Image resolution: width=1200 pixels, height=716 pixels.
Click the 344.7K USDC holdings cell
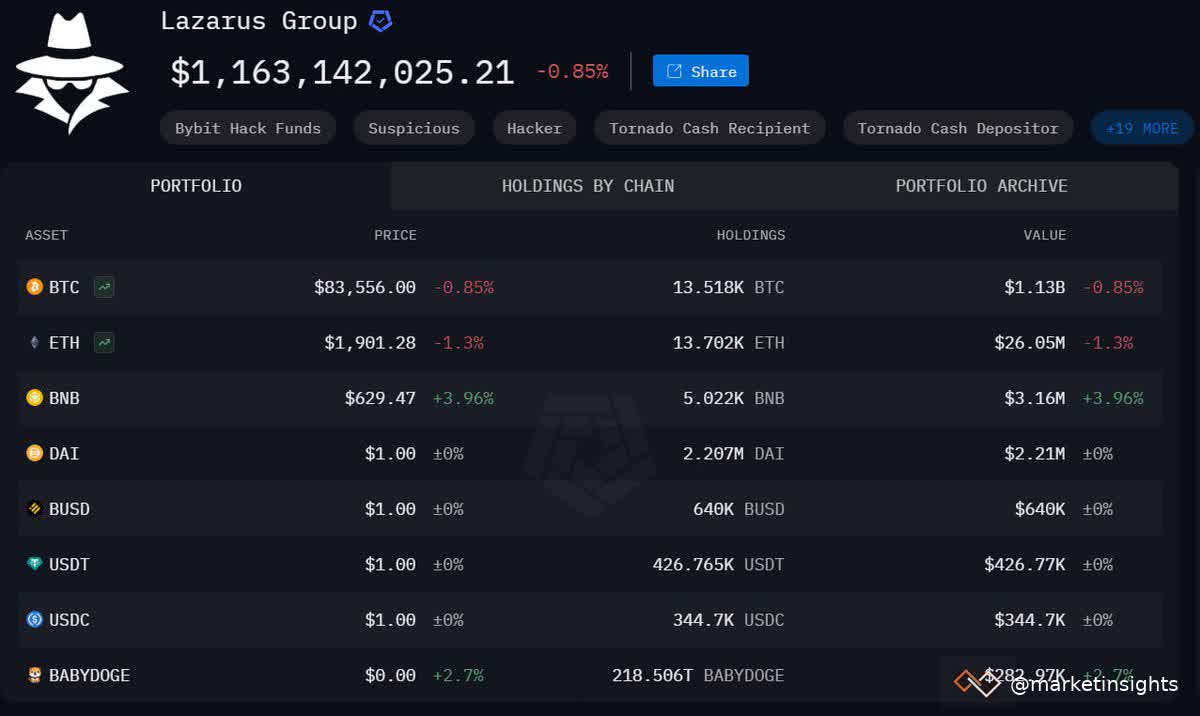tap(728, 620)
